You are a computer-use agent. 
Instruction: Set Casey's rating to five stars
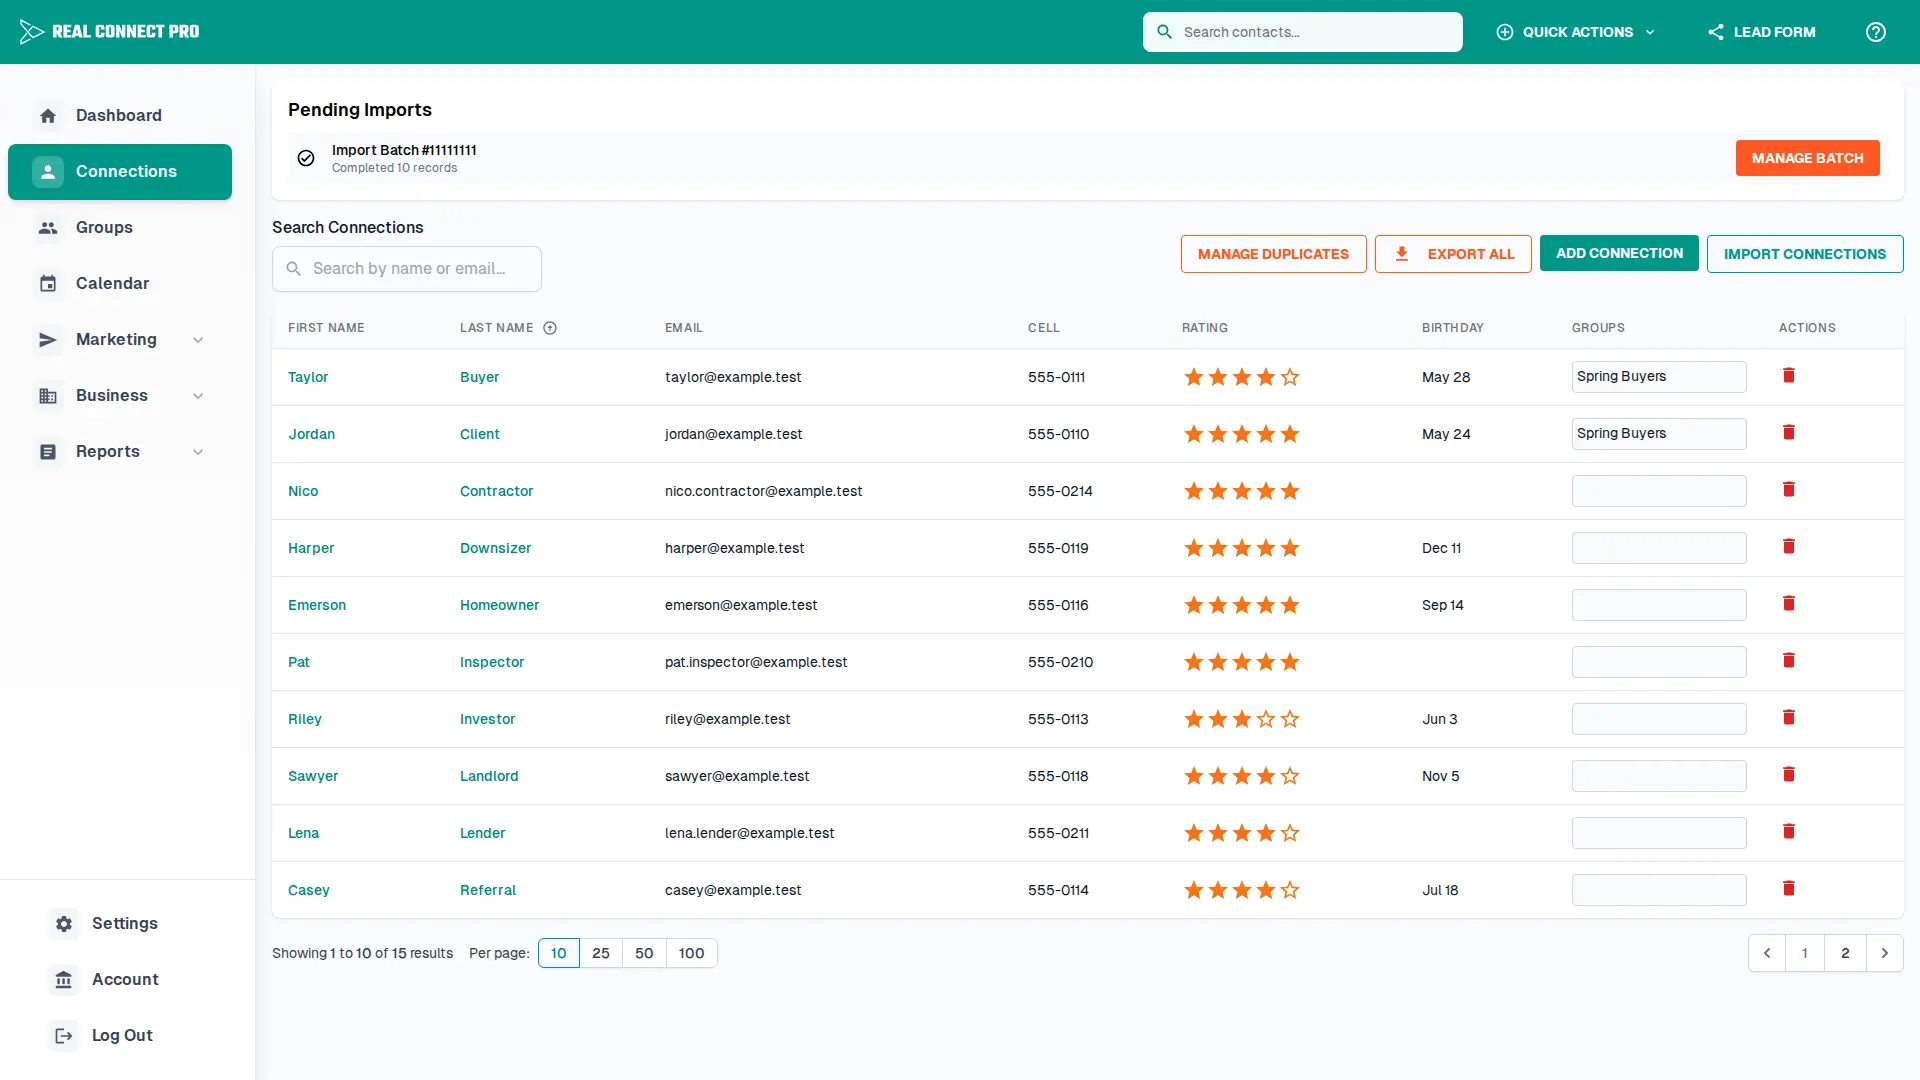click(x=1290, y=890)
